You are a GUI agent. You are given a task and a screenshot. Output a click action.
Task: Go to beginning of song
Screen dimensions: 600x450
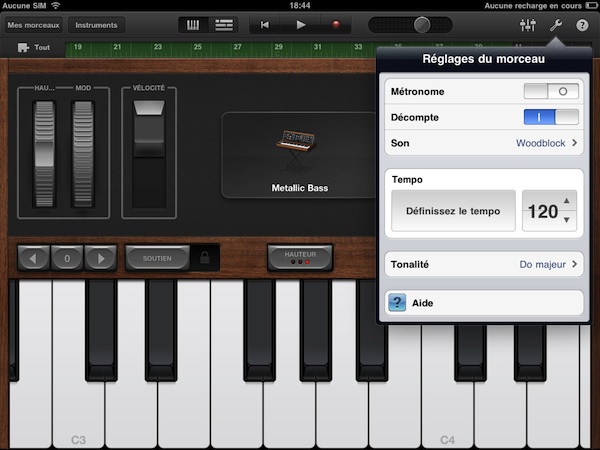(264, 25)
